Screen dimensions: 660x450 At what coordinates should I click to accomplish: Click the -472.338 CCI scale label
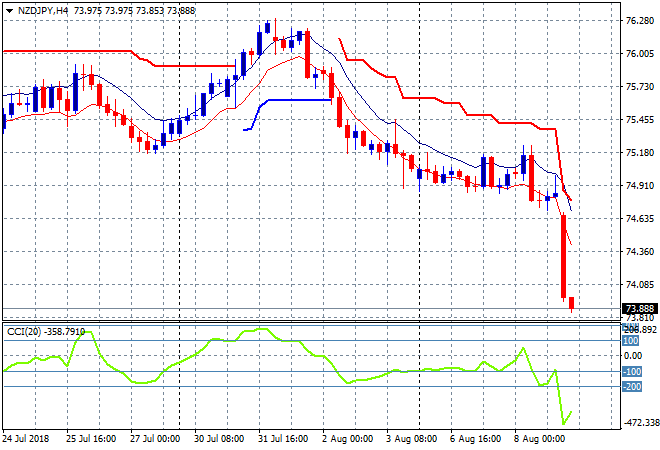coord(637,423)
